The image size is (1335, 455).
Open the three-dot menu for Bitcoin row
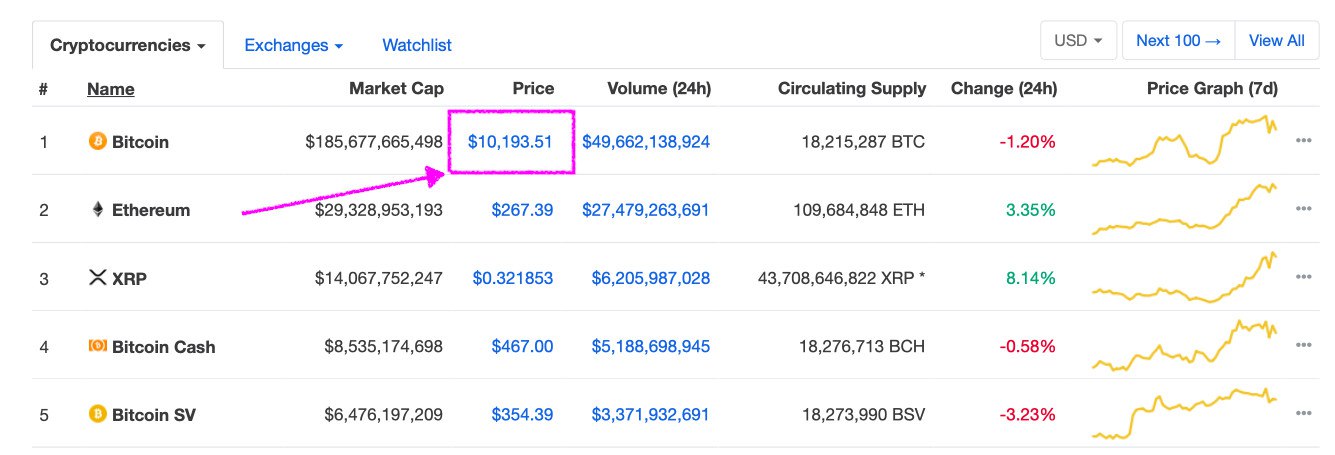point(1303,141)
